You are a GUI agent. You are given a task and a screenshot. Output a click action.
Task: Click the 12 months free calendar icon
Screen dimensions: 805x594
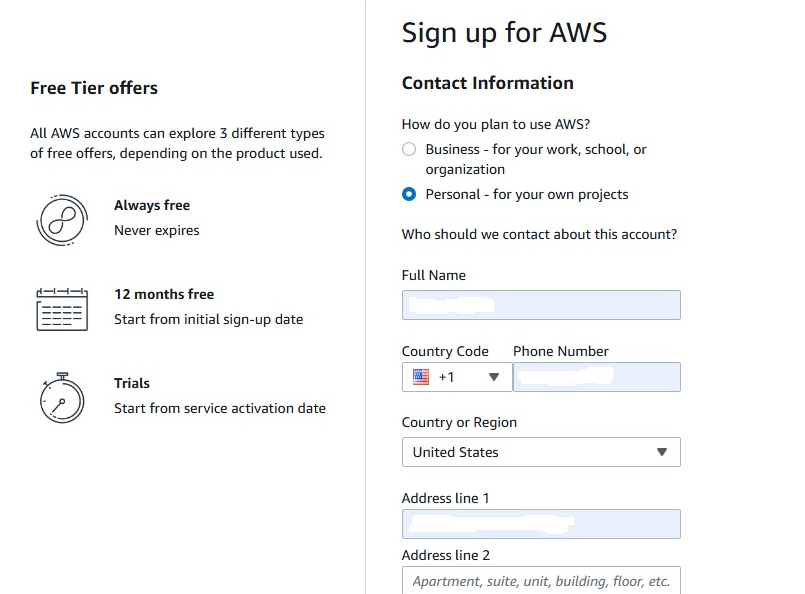[x=62, y=310]
